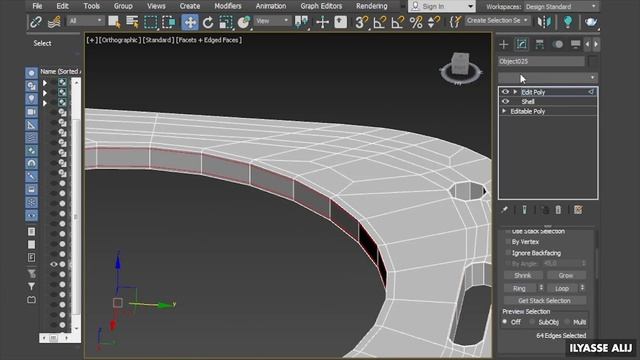This screenshot has width=640, height=360.
Task: Toggle the keyboard shortcut override icon
Action: point(340,22)
